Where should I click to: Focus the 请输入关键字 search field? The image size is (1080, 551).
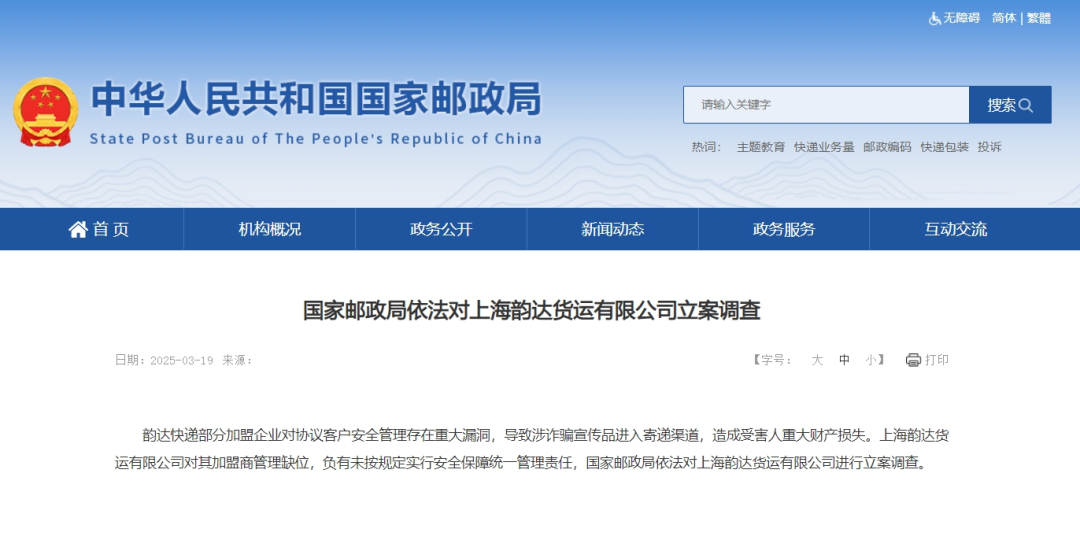coord(826,105)
